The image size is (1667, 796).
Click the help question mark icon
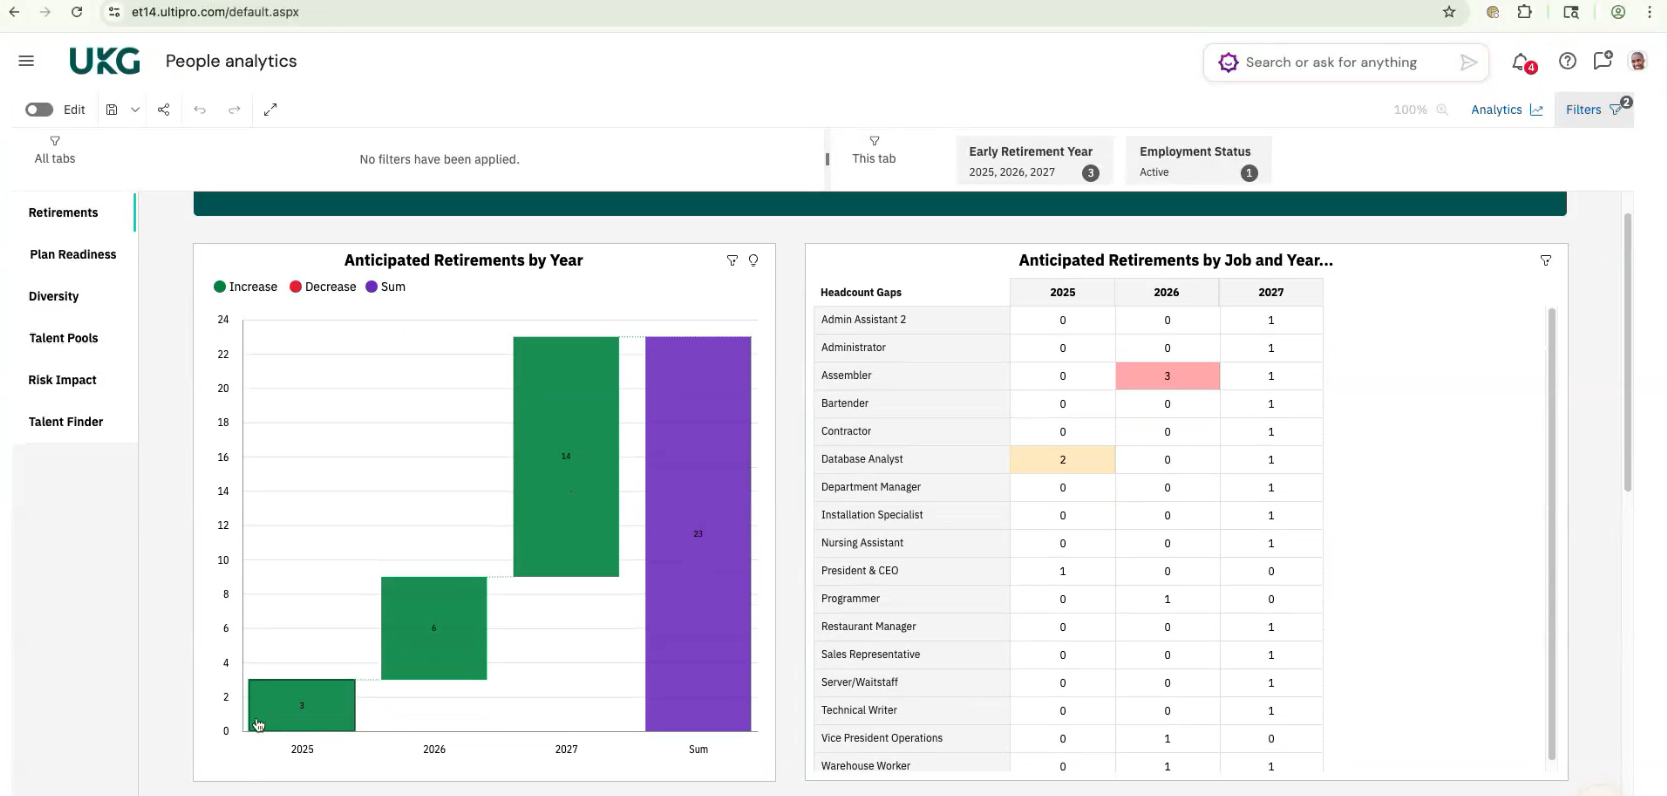1567,61
